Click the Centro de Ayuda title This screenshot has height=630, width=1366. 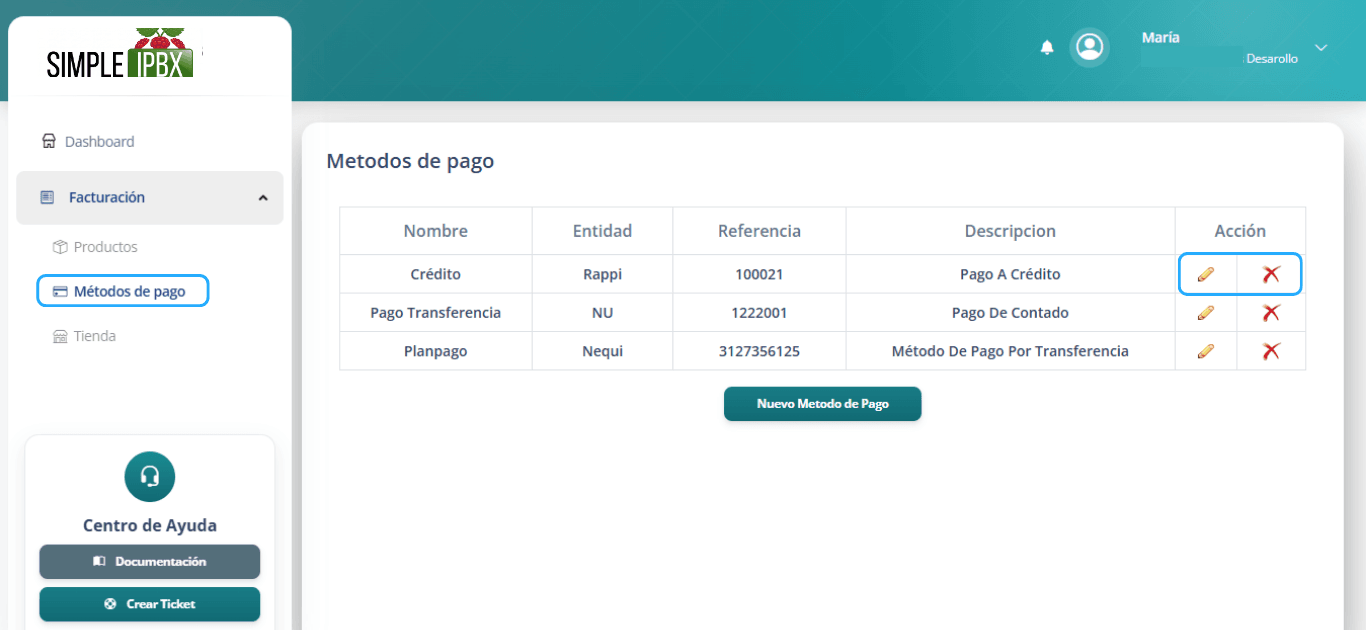[150, 526]
